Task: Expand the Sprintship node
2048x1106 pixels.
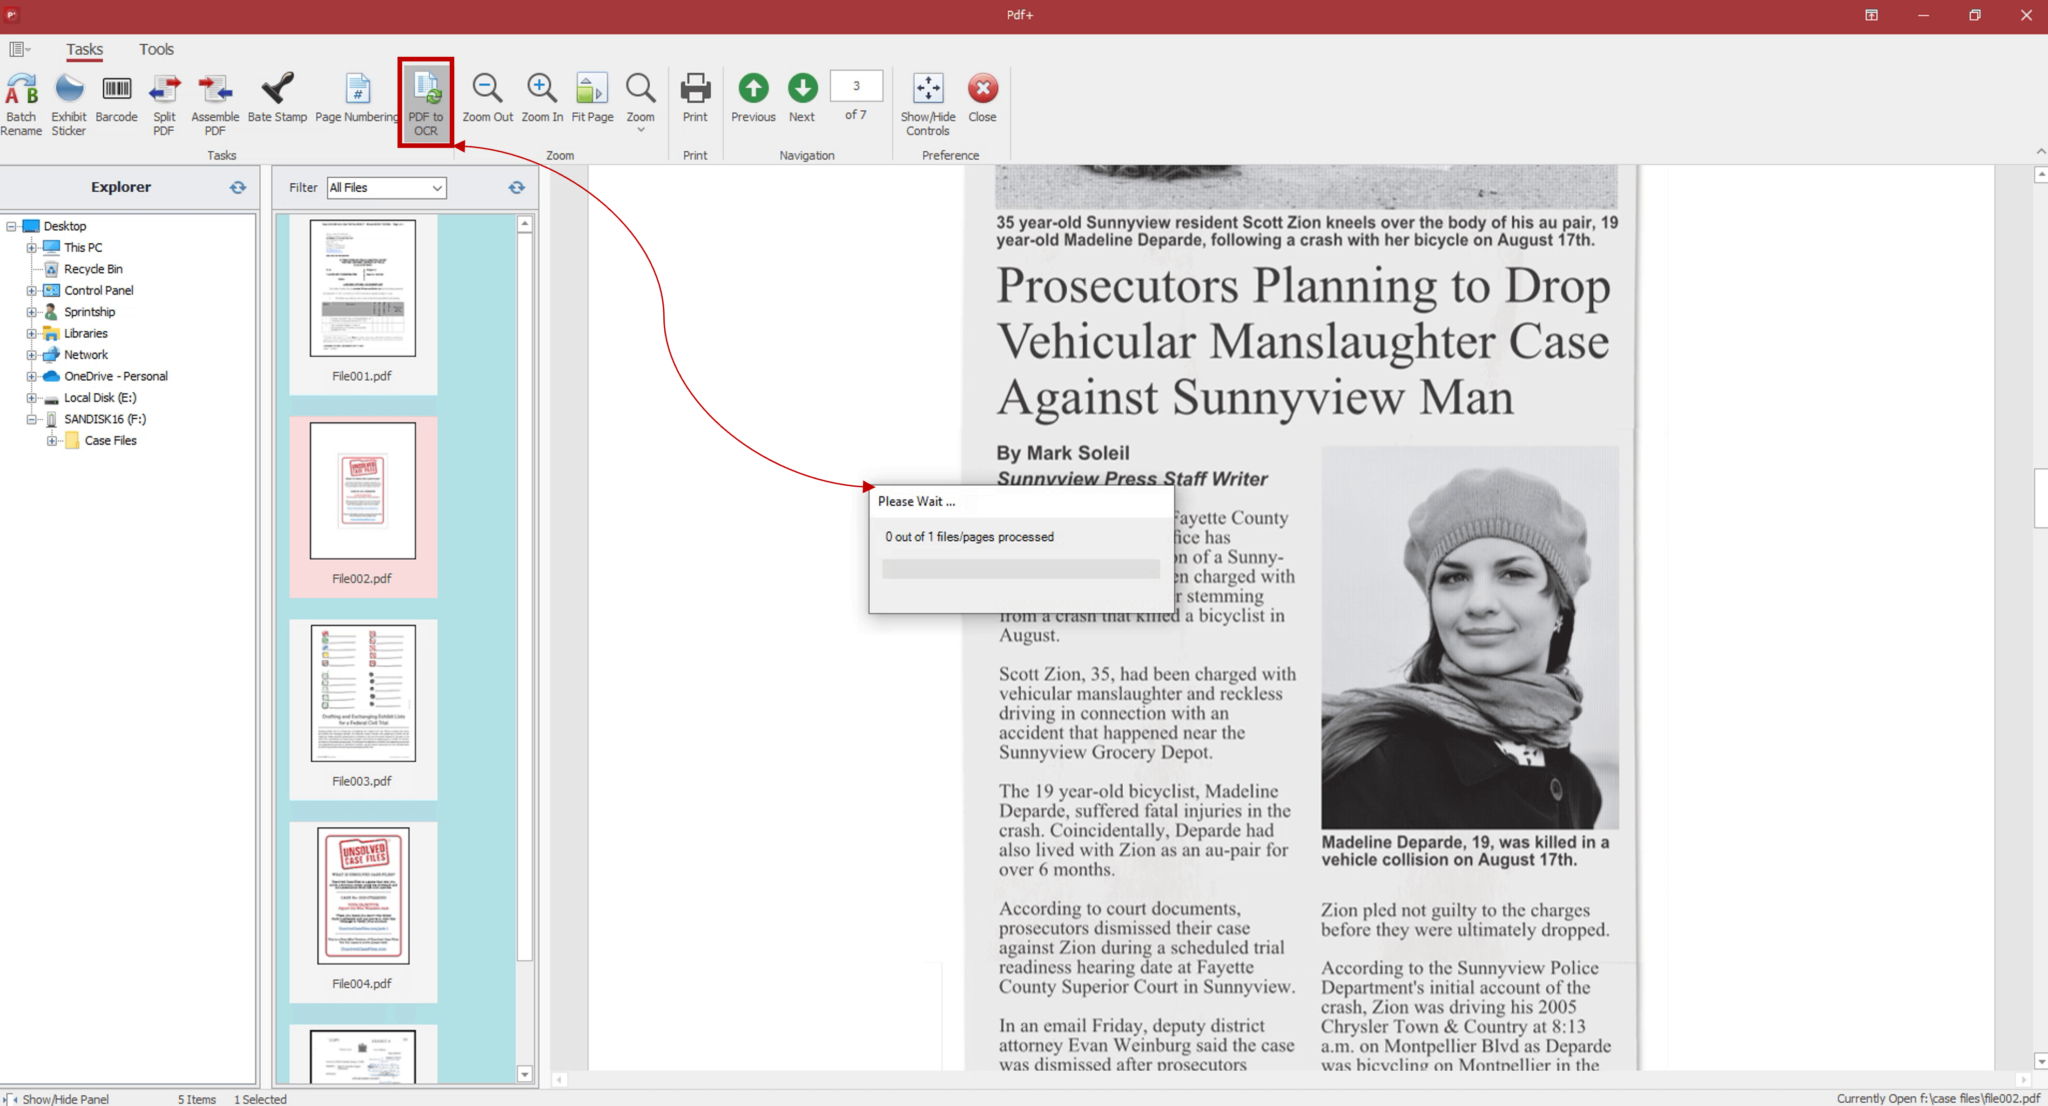Action: click(x=31, y=312)
